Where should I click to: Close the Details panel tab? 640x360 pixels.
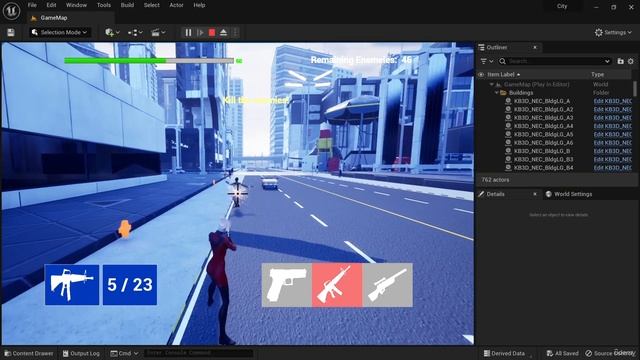point(535,194)
